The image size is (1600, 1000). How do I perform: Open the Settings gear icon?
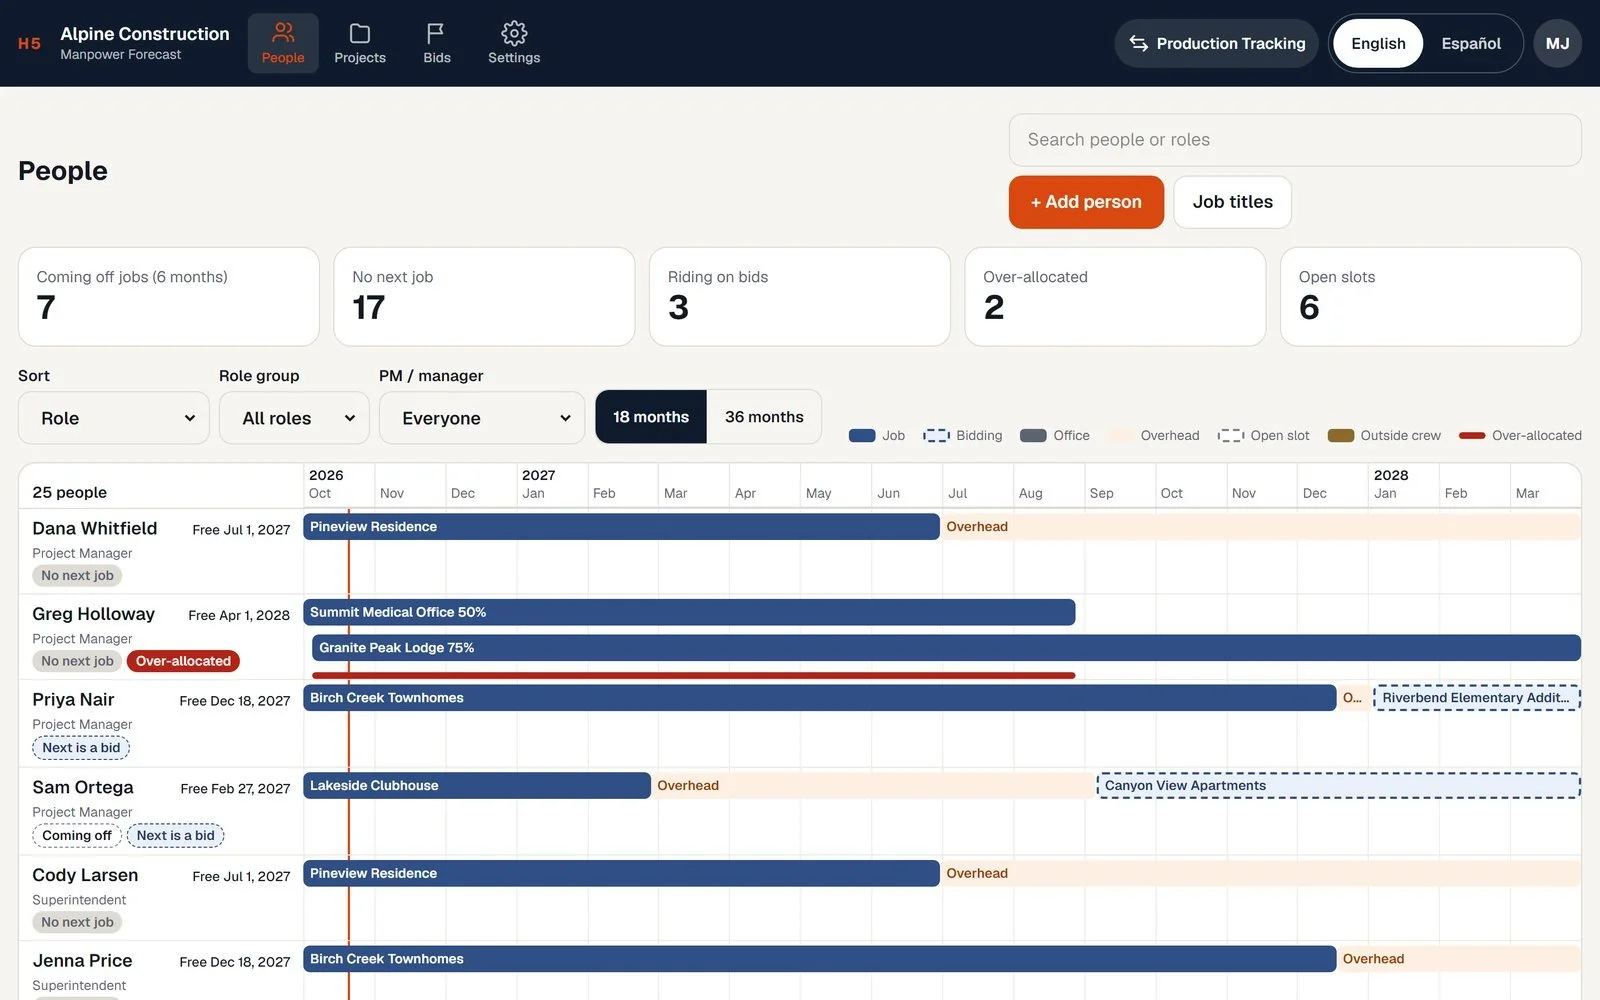pos(514,33)
